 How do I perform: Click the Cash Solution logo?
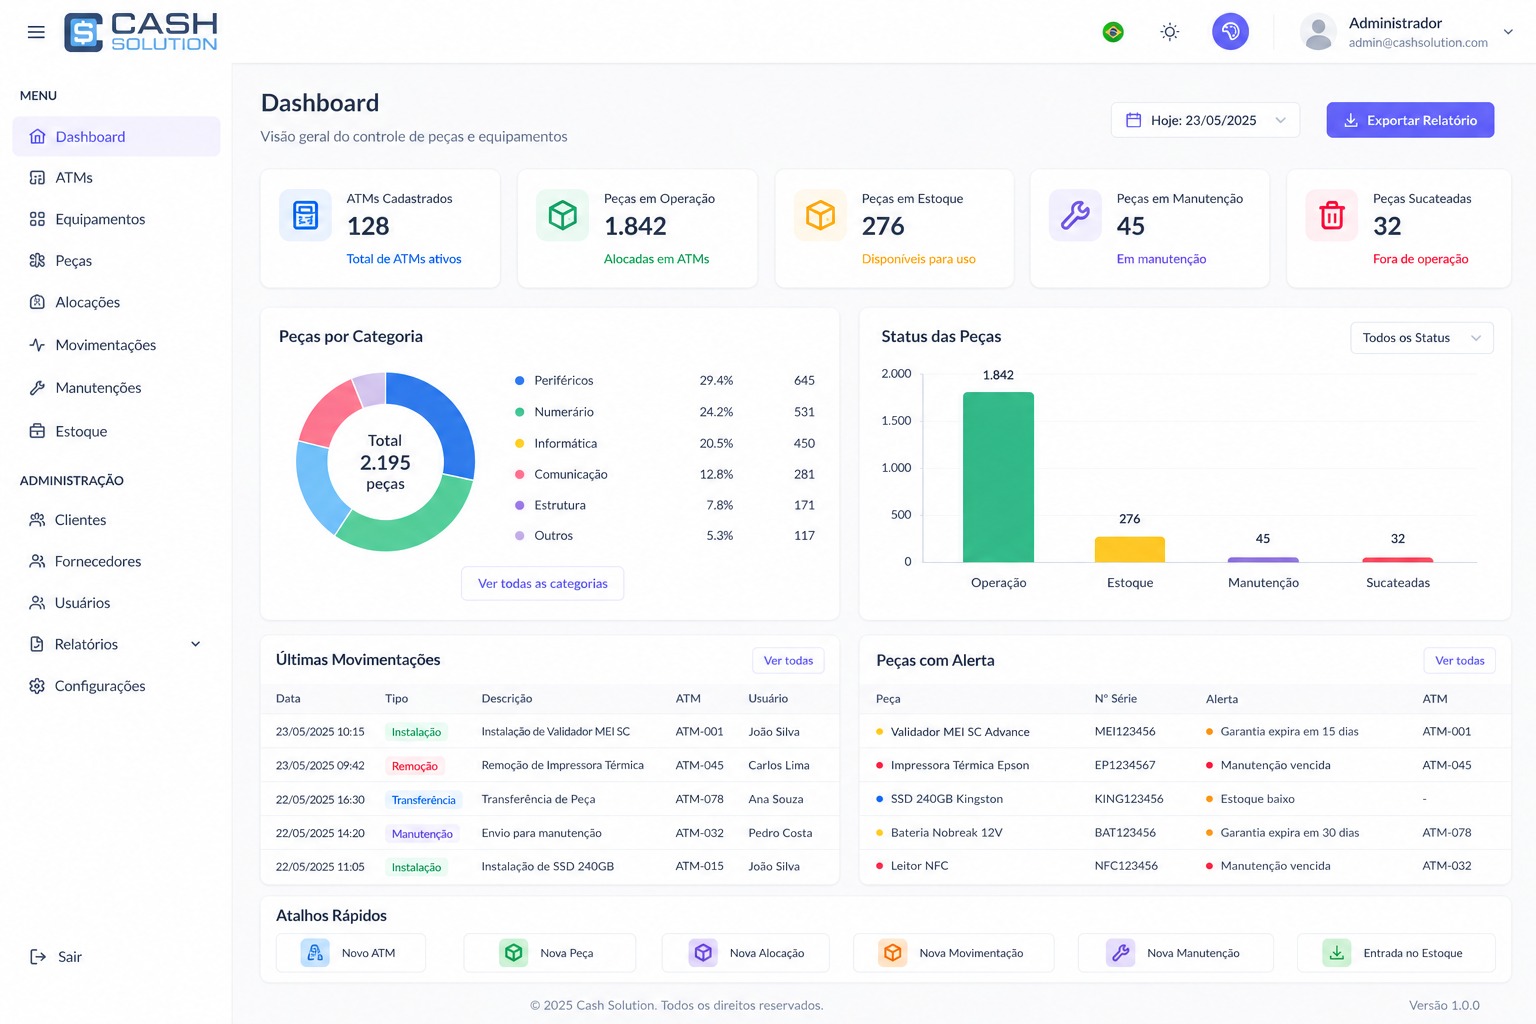click(141, 32)
